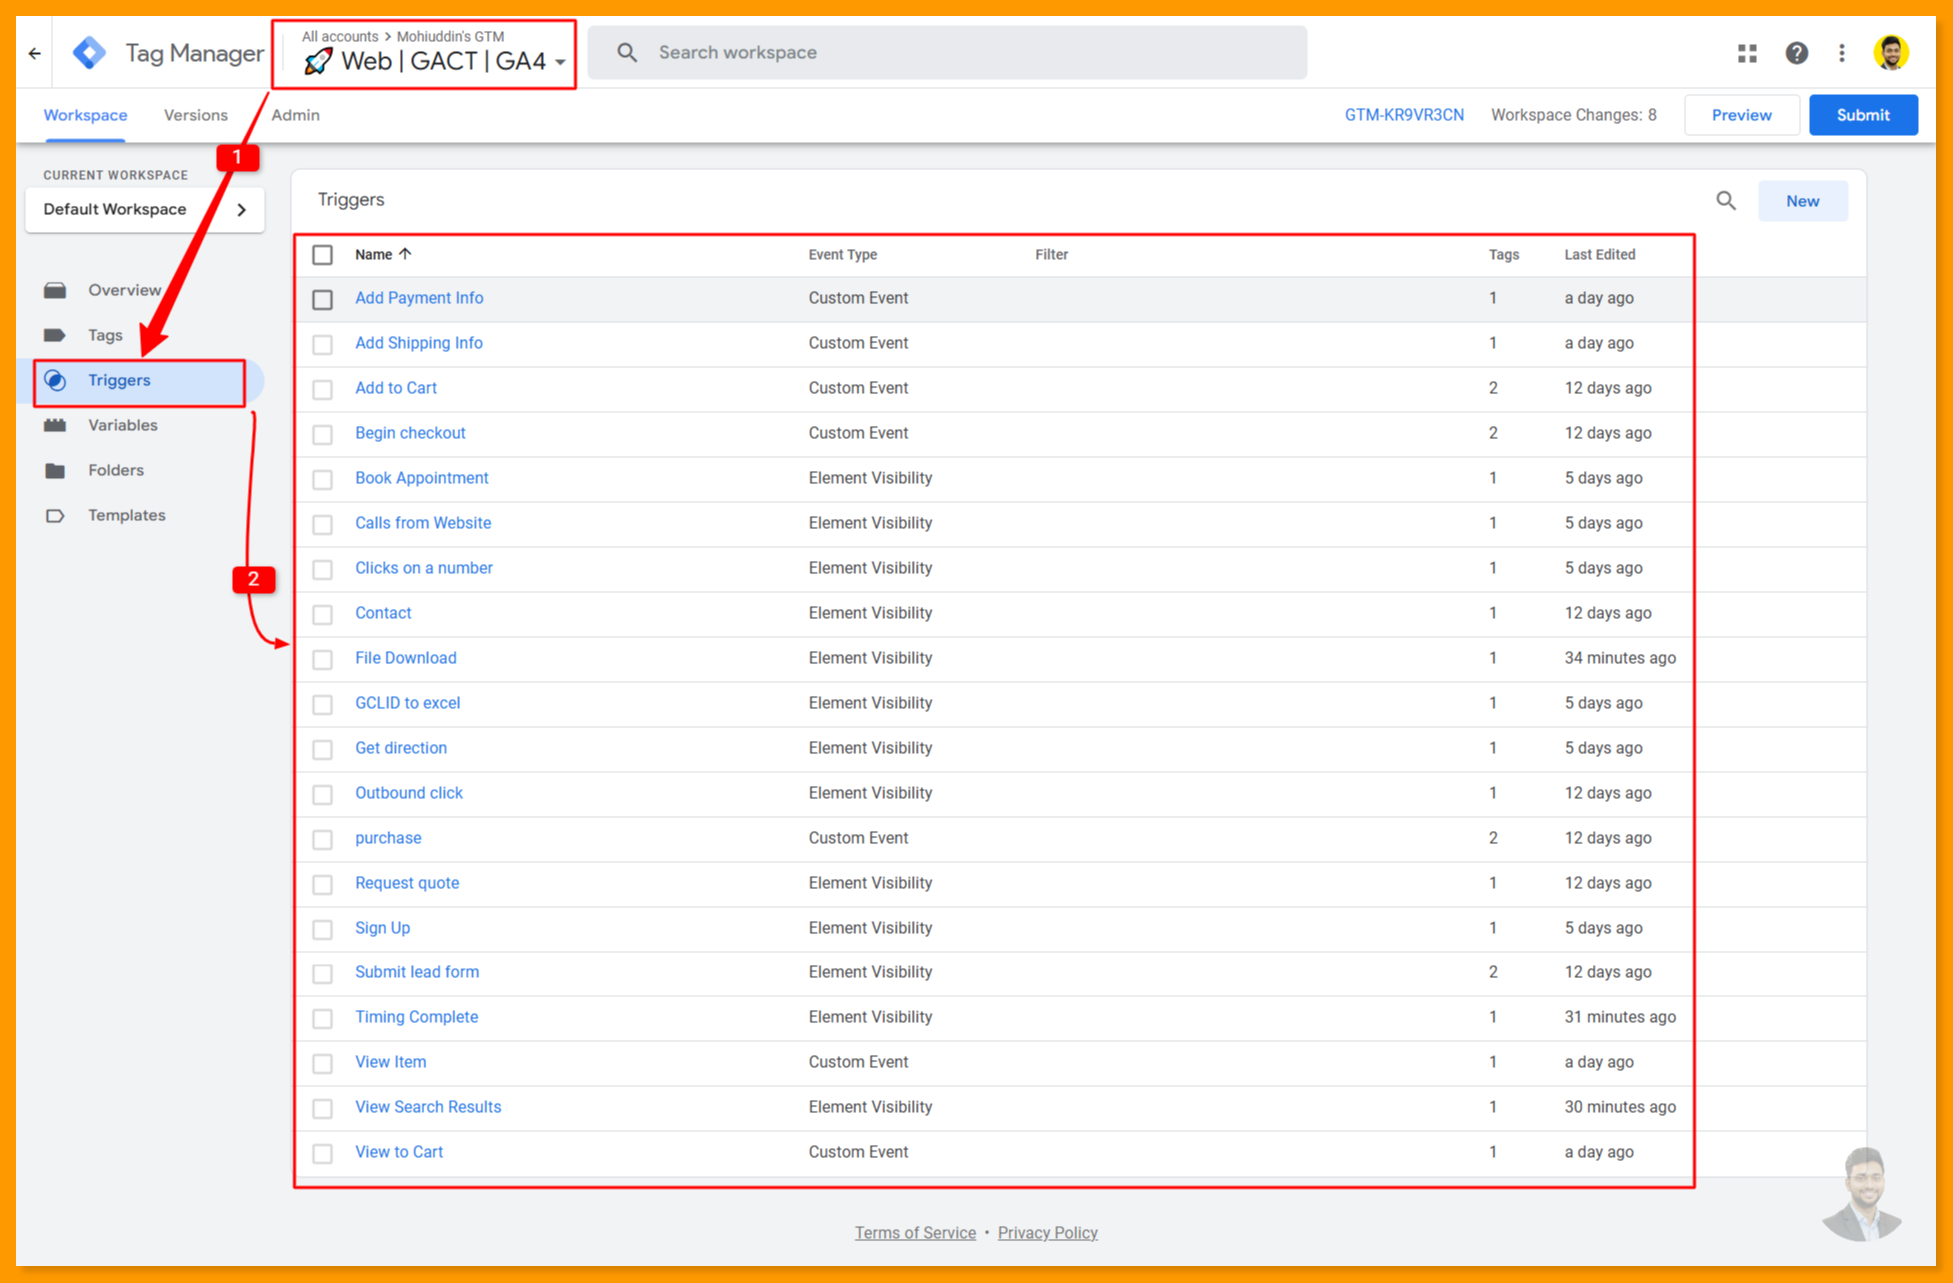This screenshot has height=1283, width=1953.
Task: Select the File Download trigger checkbox
Action: [322, 659]
